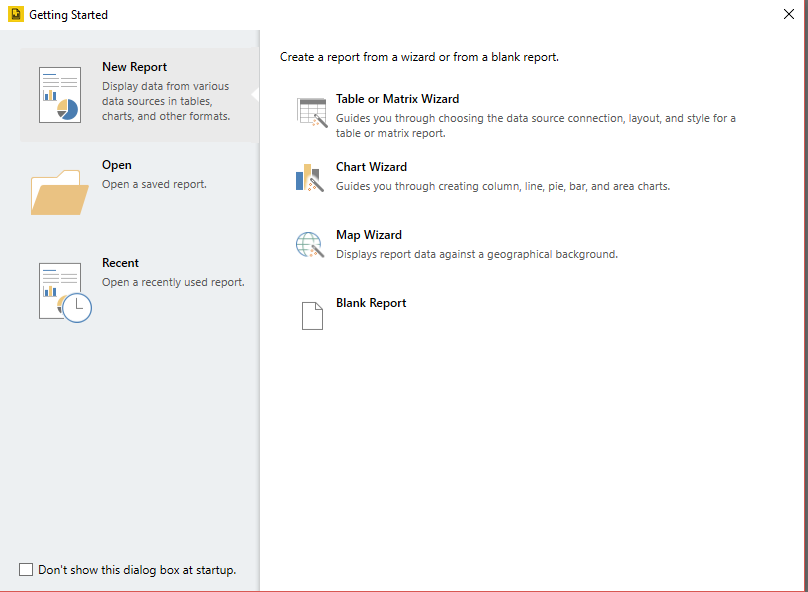The image size is (808, 592).
Task: Select the New Report tab label
Action: 134,67
